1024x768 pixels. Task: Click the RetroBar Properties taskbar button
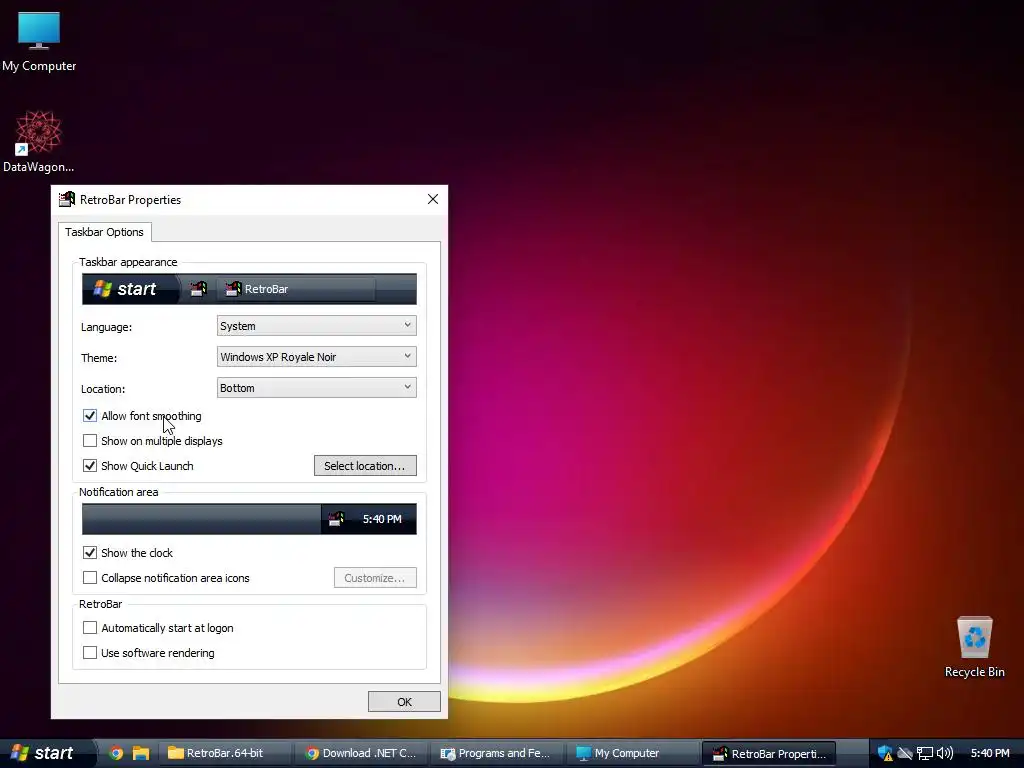pyautogui.click(x=769, y=753)
